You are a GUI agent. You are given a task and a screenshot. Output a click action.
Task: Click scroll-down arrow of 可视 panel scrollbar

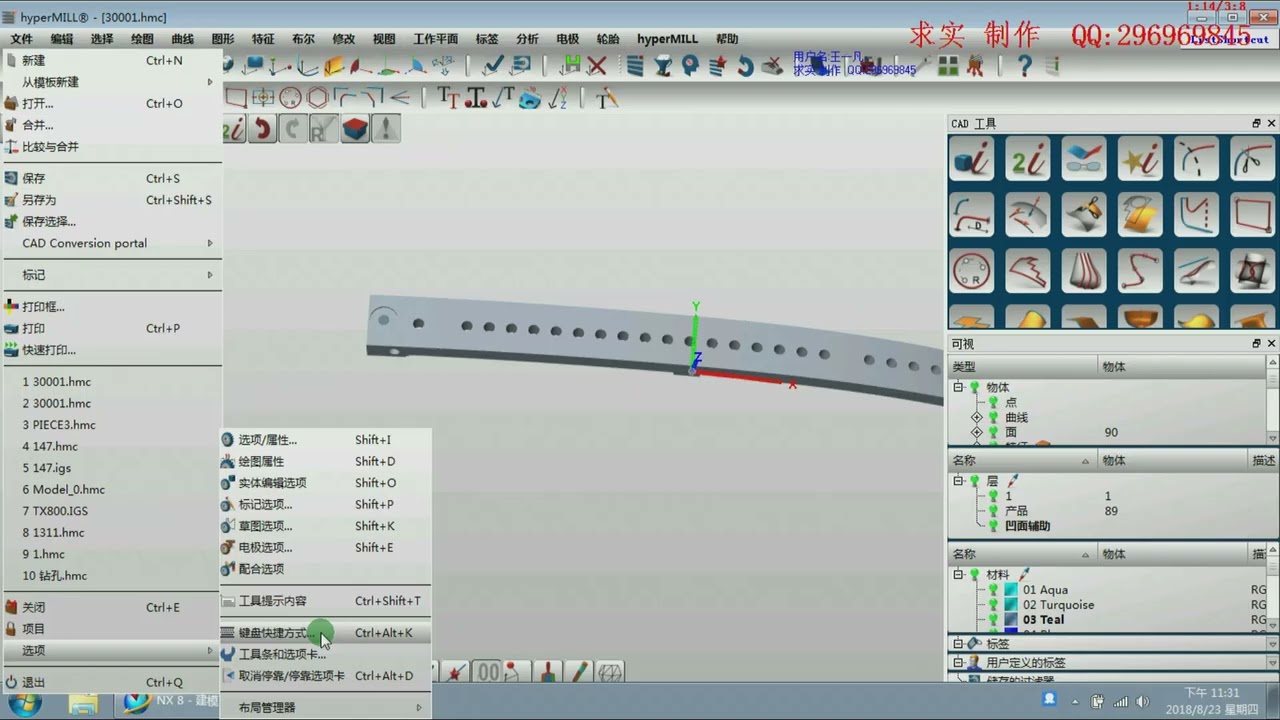[1272, 438]
